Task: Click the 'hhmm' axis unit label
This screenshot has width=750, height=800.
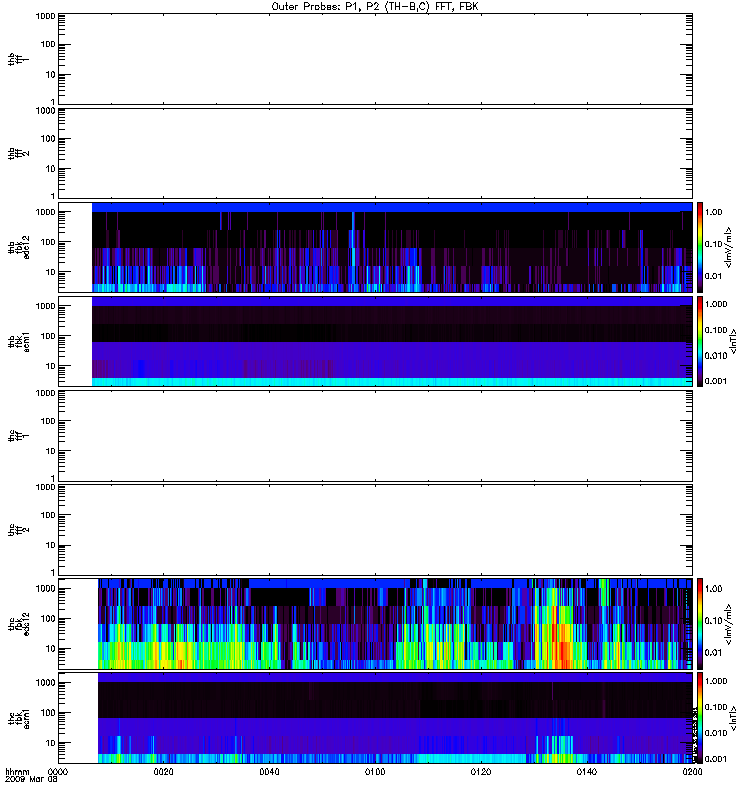Action: [17, 771]
